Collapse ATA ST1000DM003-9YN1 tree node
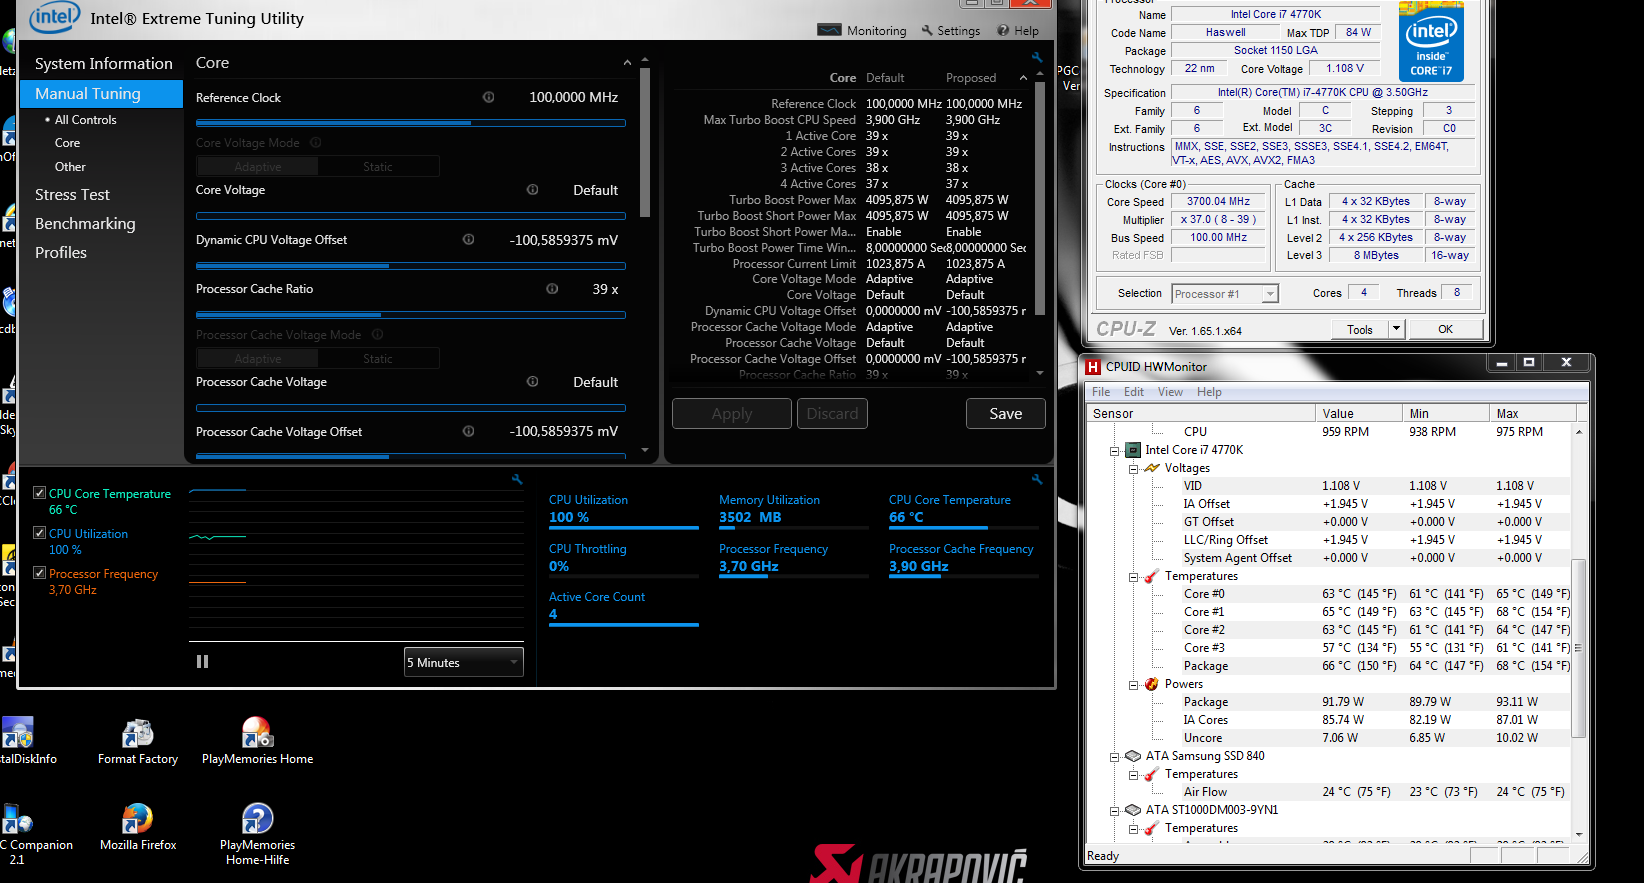This screenshot has width=1644, height=883. [x=1114, y=811]
